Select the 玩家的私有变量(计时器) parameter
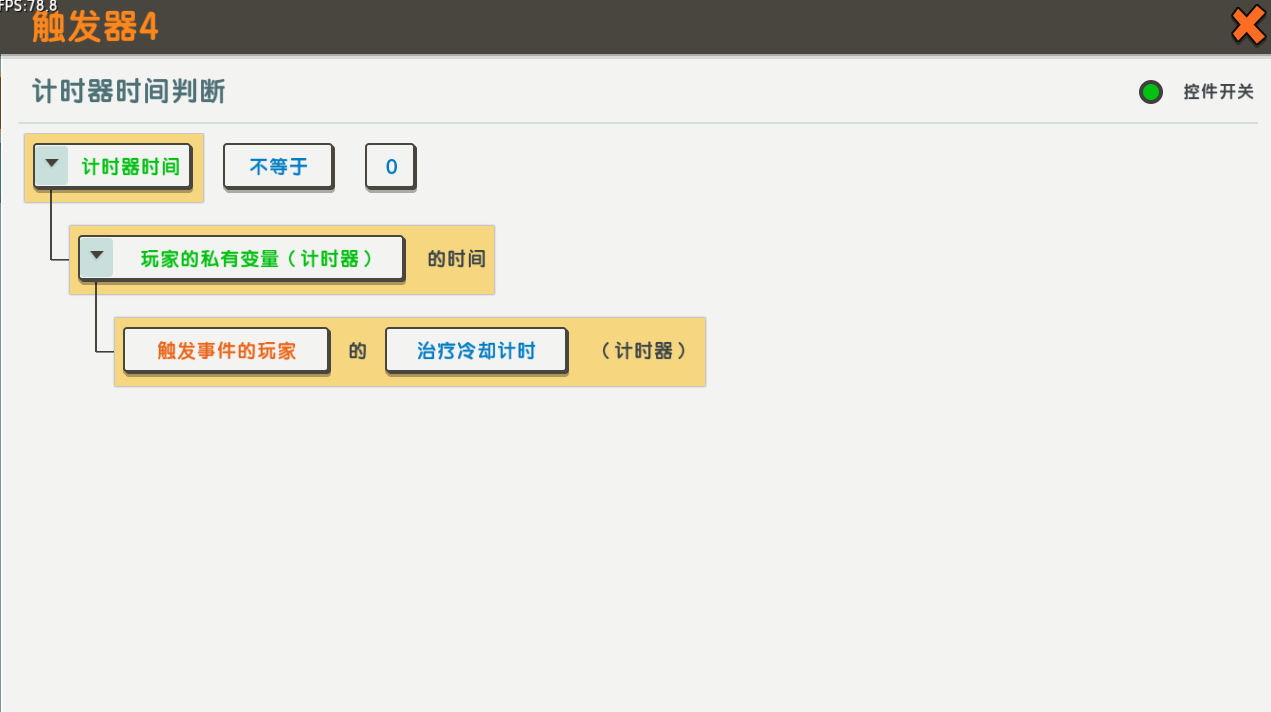Image resolution: width=1271 pixels, height=712 pixels. (x=241, y=258)
